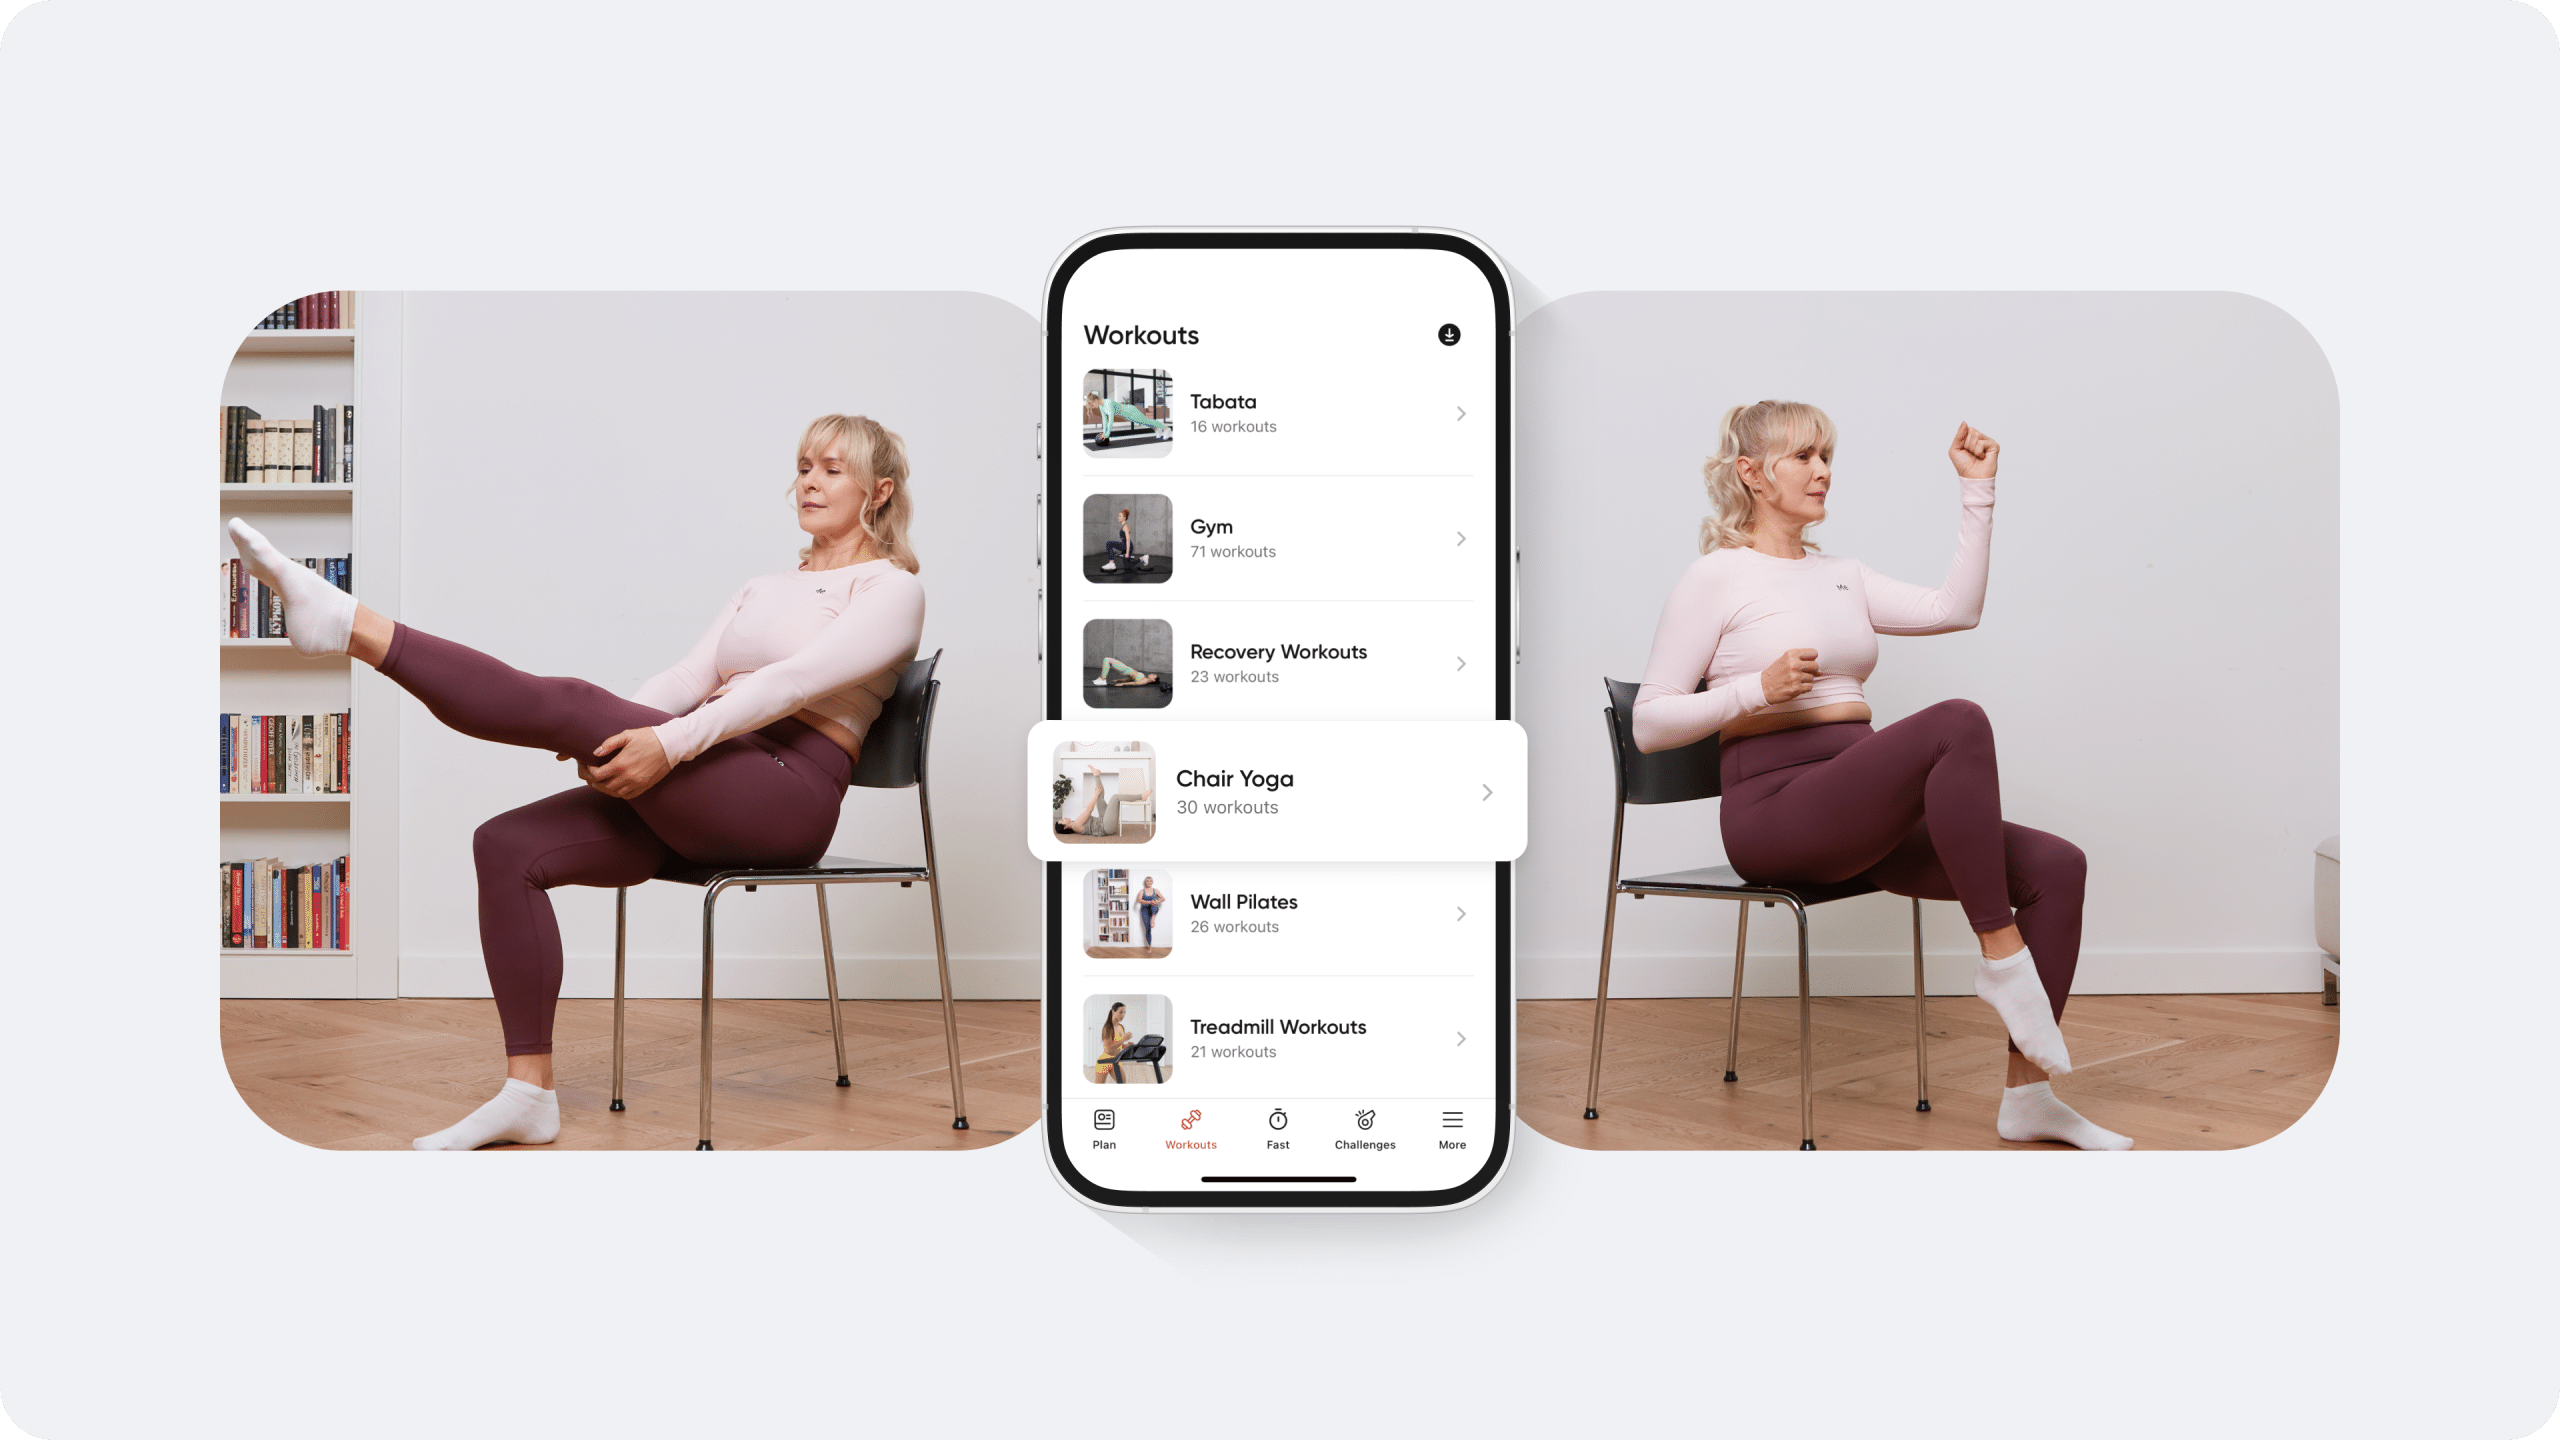The image size is (2560, 1440).
Task: Tap the Tabata workout thumbnail
Action: [1125, 411]
